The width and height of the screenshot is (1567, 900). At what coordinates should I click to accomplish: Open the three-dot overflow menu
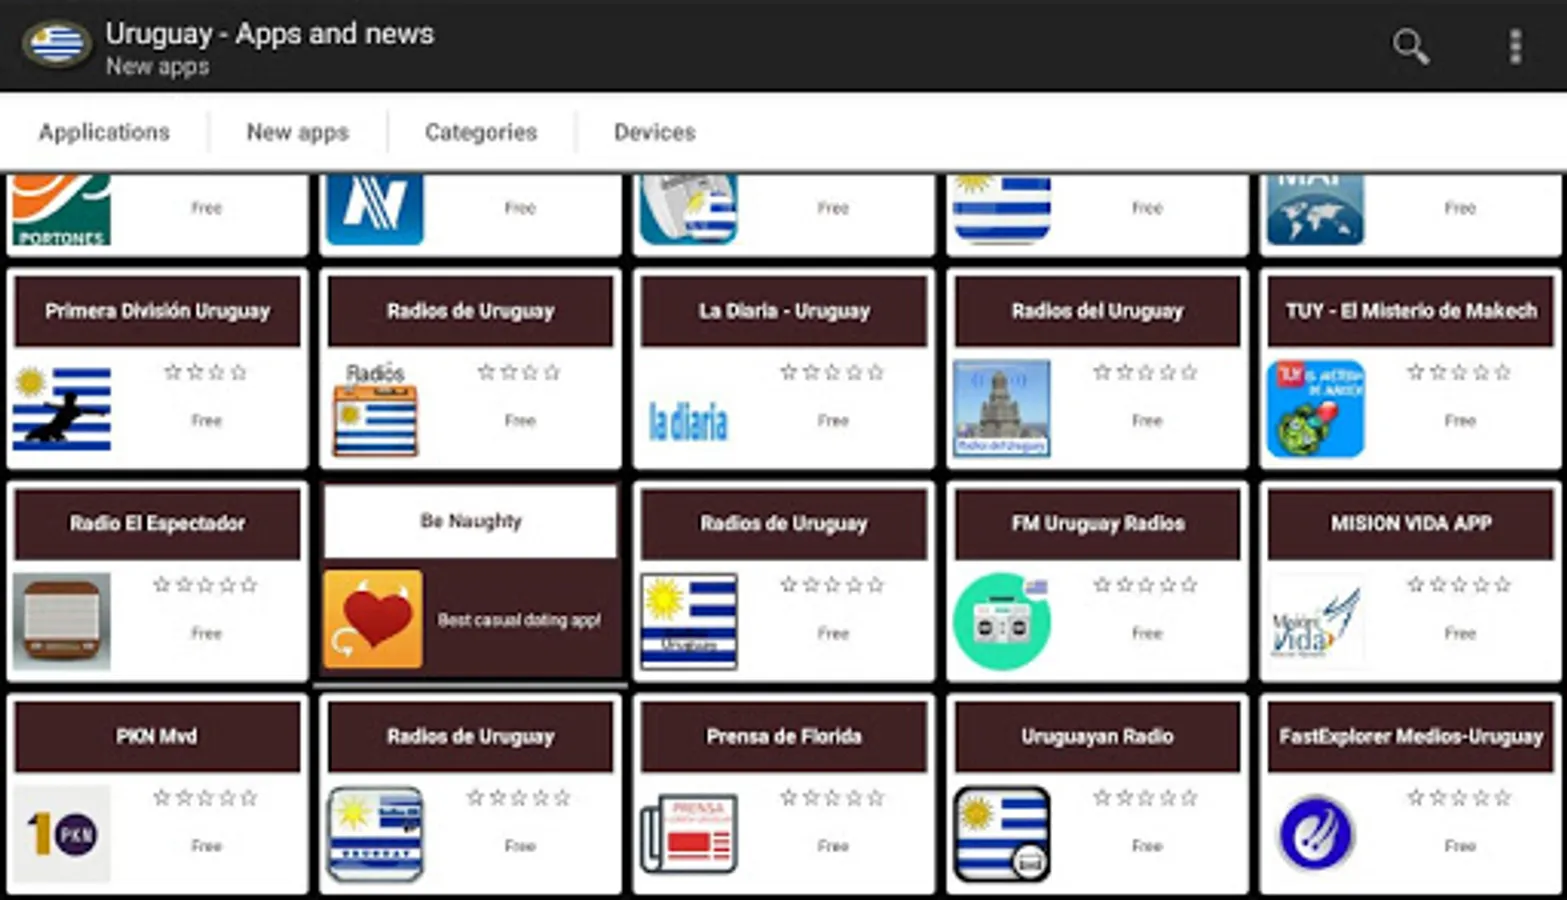click(1515, 46)
